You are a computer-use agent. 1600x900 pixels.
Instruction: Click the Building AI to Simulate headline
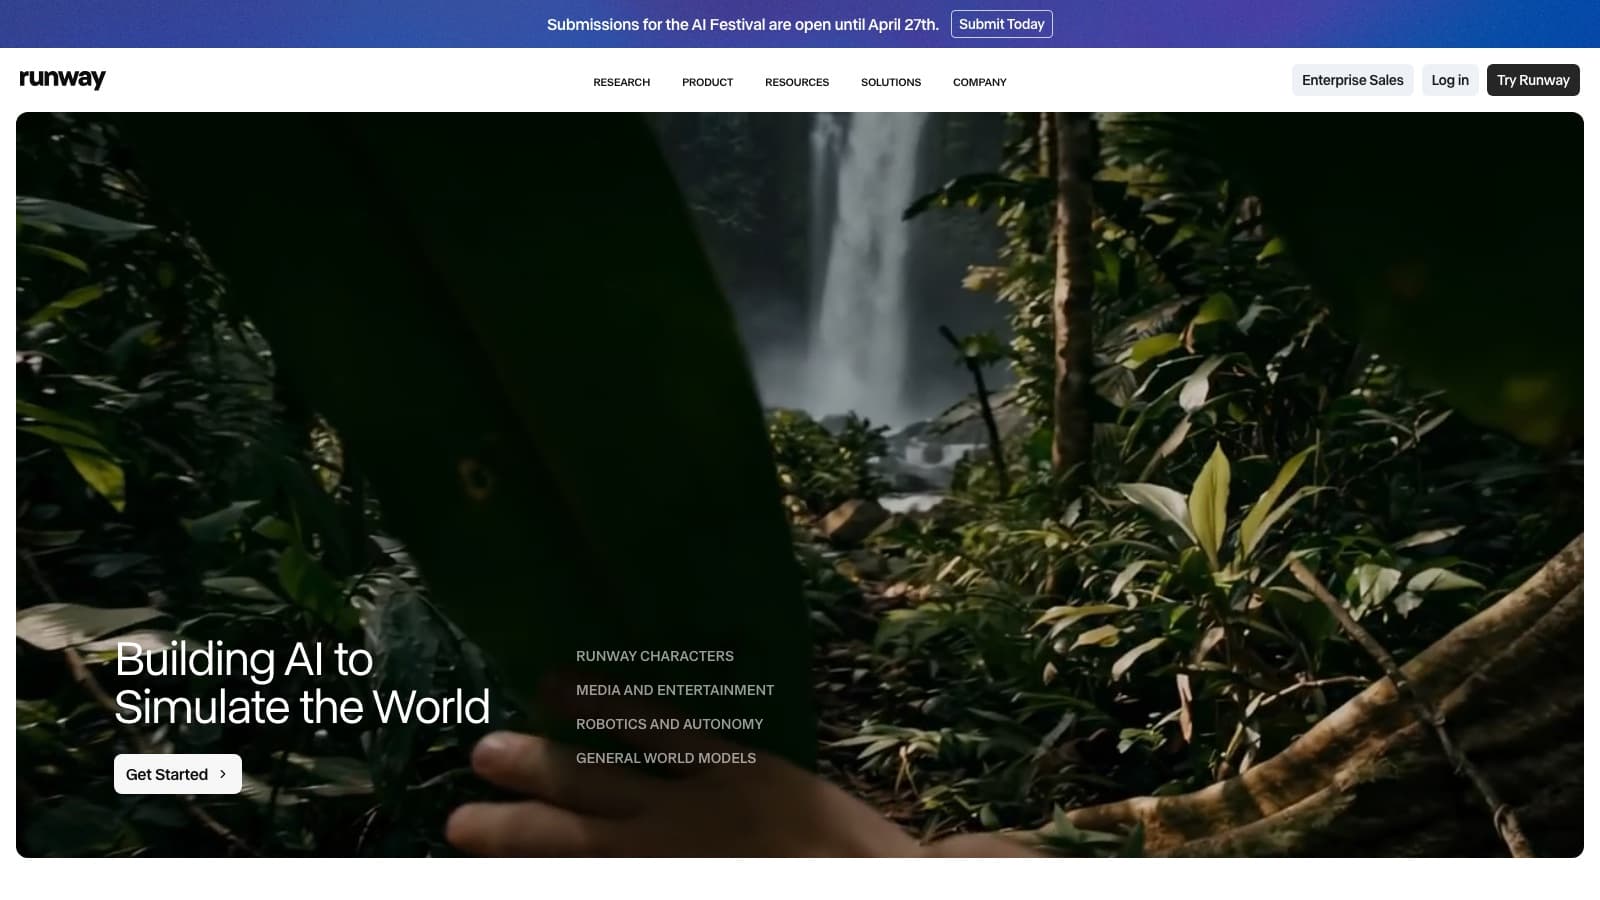tap(302, 683)
